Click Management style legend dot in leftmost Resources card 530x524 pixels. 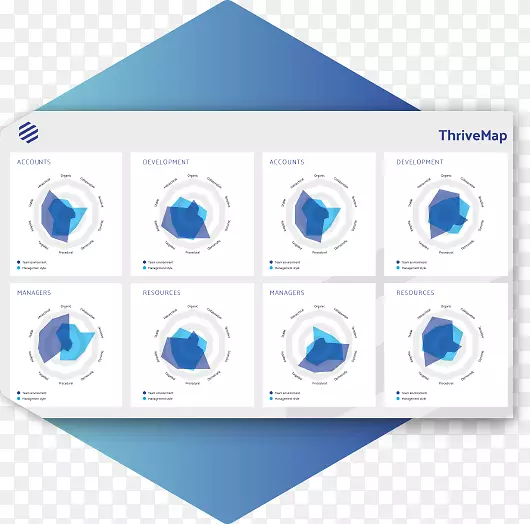pos(144,399)
